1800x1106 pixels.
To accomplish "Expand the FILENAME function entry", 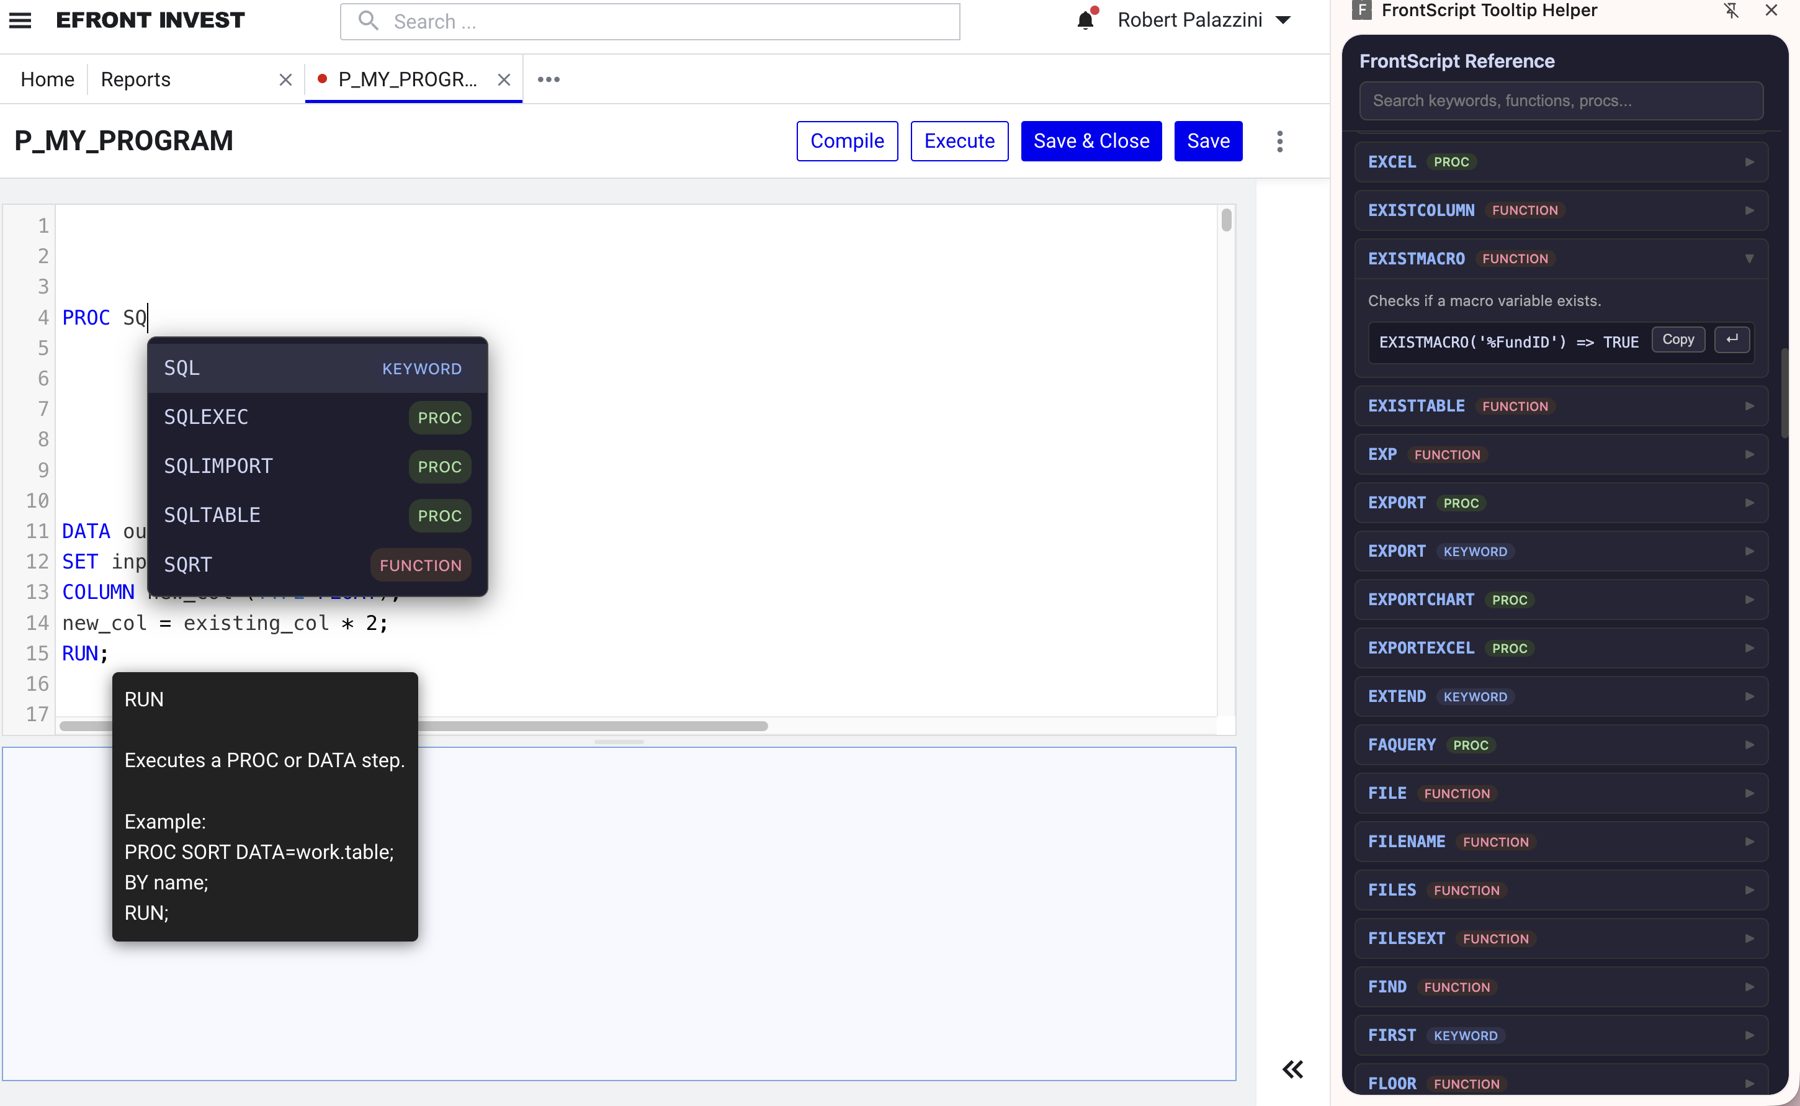I will click(1560, 842).
